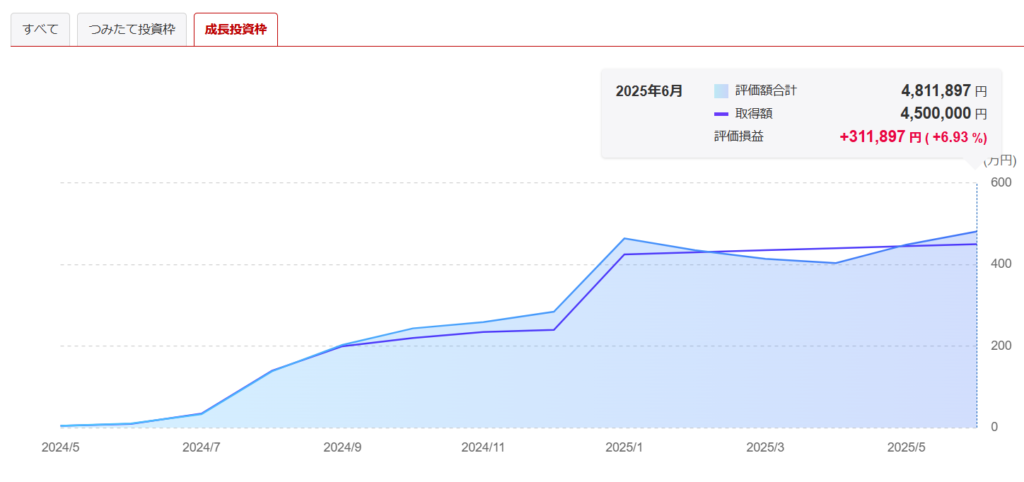
Task: Click the 評価損益 label in tooltip
Action: pos(739,137)
